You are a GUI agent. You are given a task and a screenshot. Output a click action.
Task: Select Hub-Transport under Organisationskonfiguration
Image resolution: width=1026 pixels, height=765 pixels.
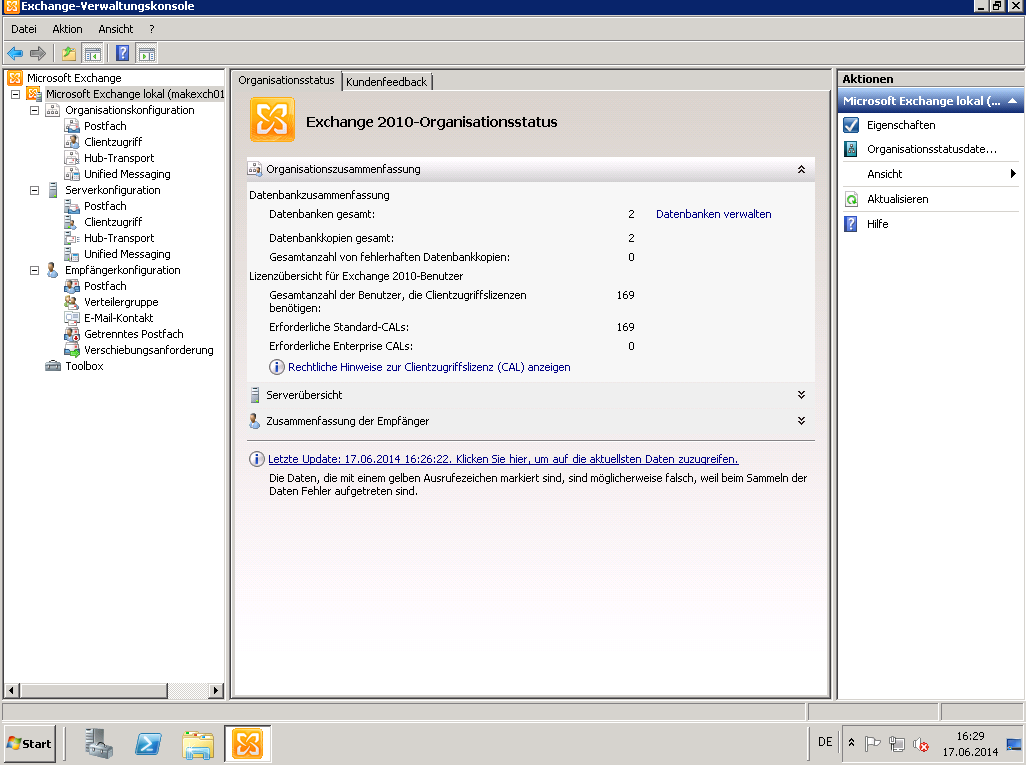pos(119,158)
